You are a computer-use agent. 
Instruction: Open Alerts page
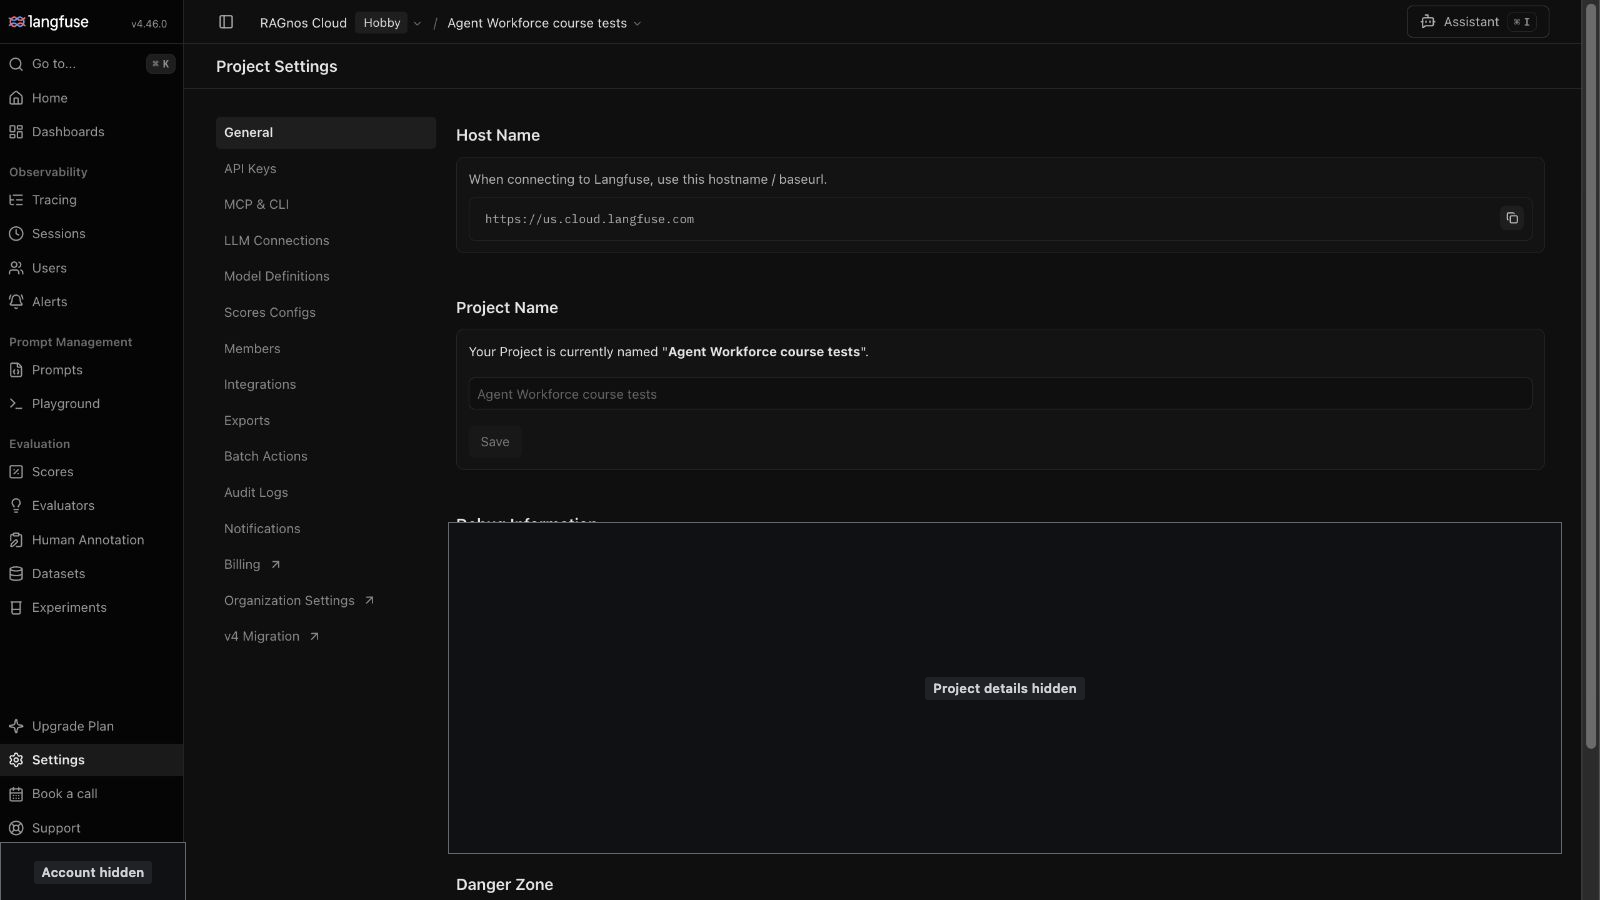coord(91,302)
